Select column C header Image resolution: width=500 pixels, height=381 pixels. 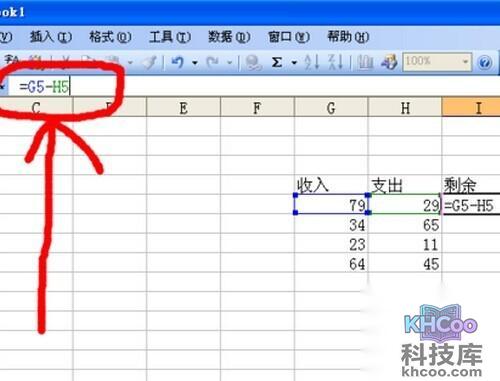point(36,108)
